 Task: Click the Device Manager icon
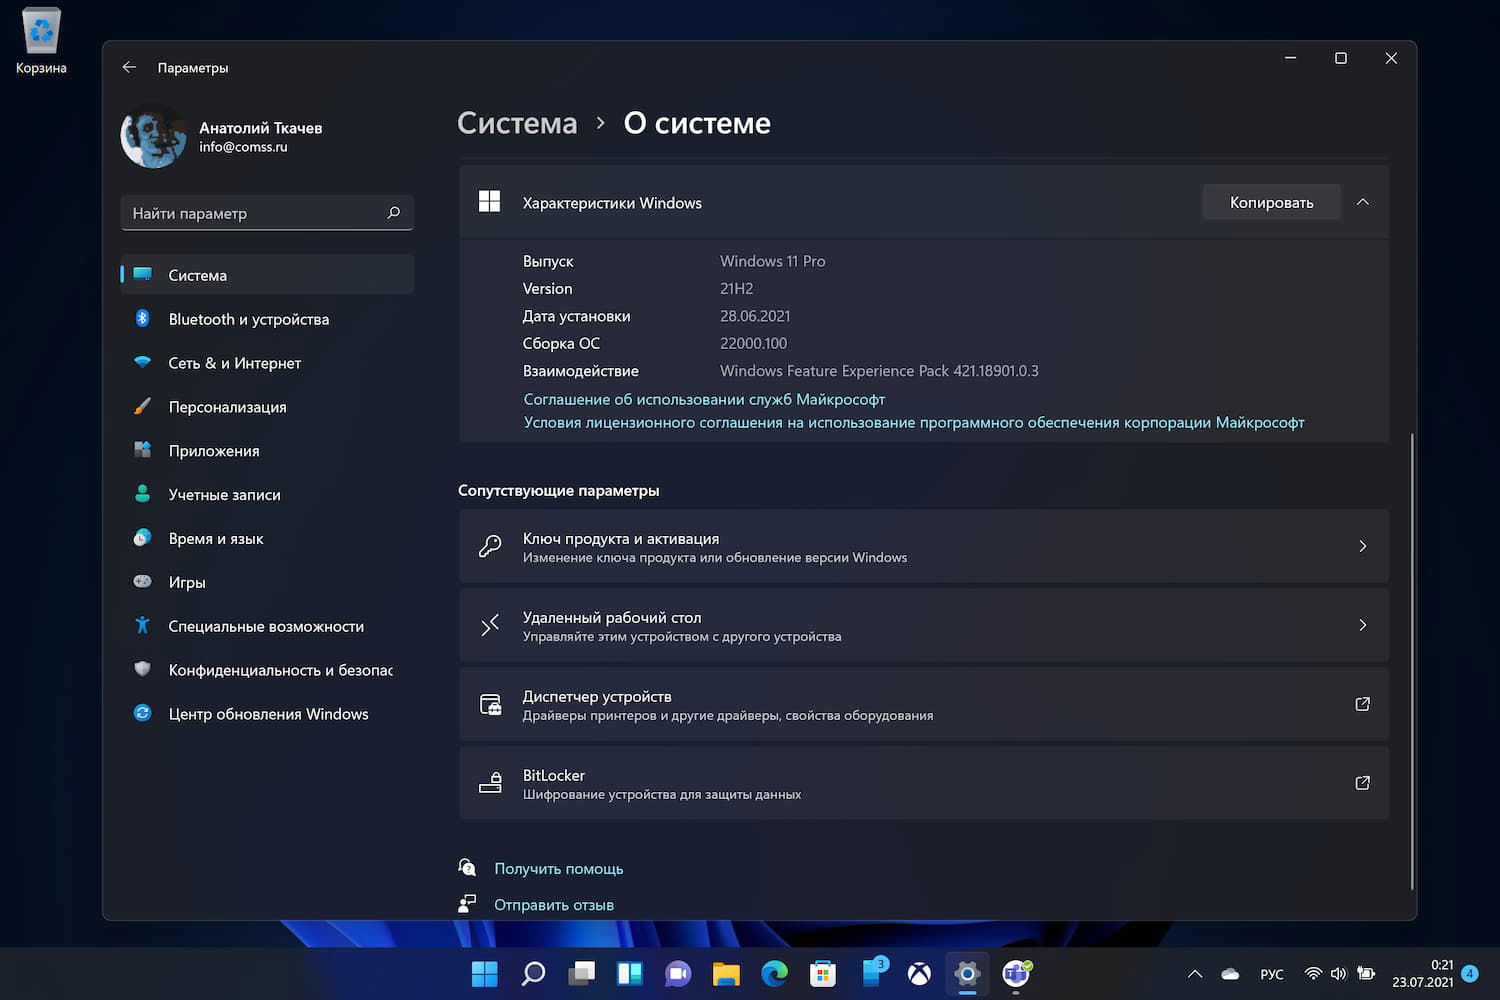pos(490,704)
